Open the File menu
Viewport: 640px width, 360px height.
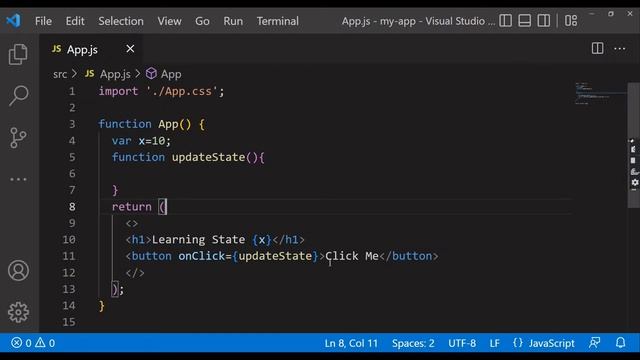point(43,21)
